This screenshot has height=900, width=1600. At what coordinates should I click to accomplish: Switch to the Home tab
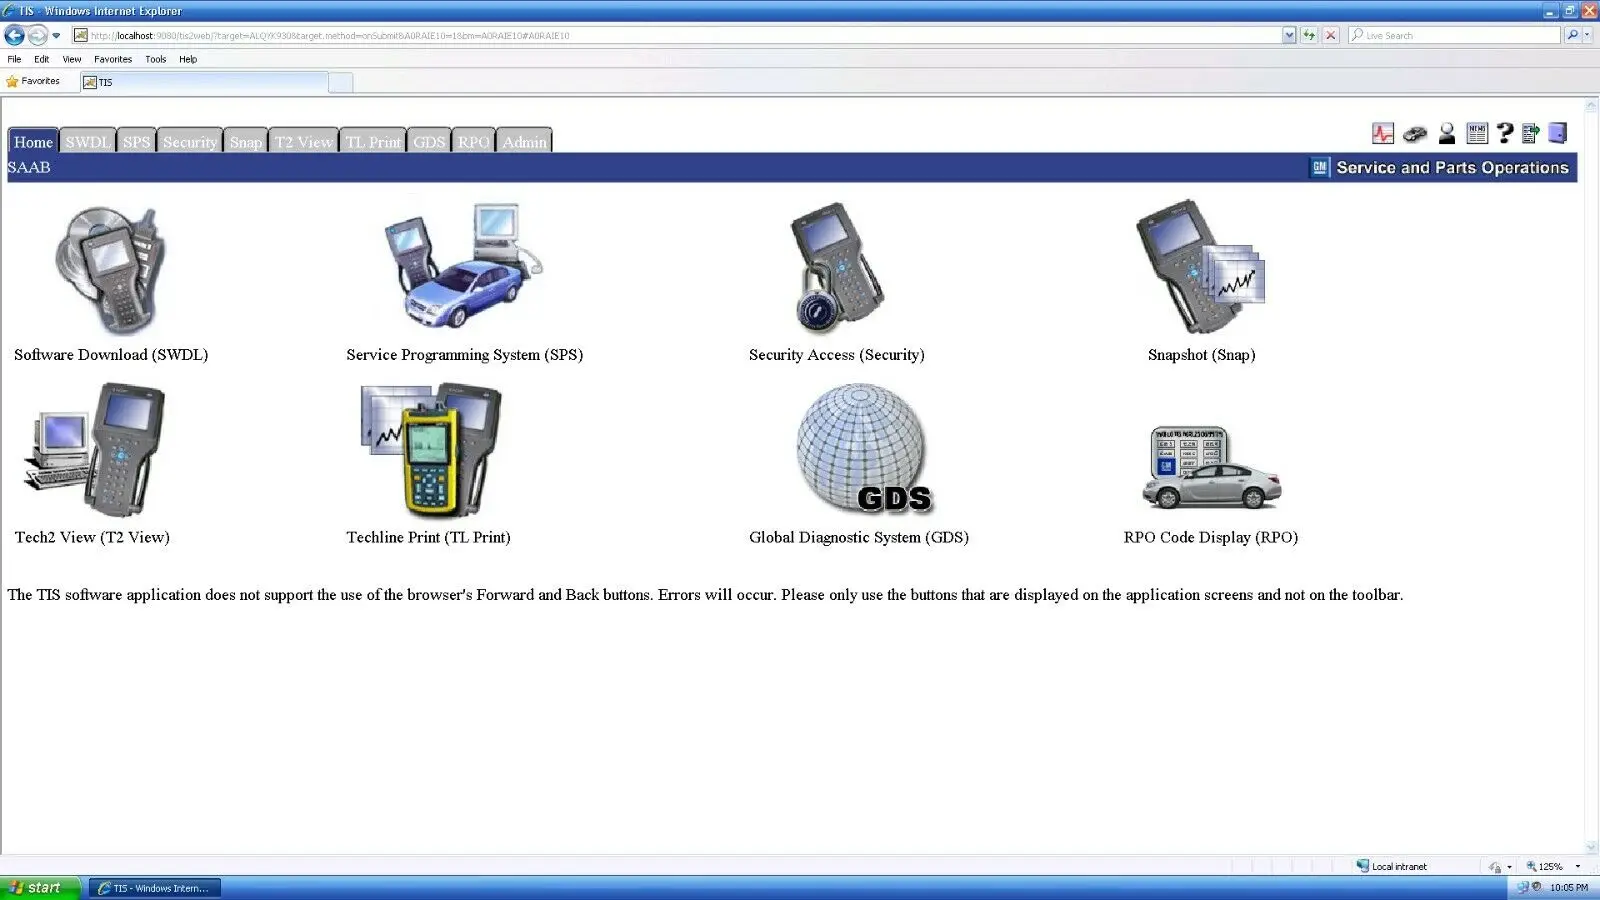pos(33,141)
